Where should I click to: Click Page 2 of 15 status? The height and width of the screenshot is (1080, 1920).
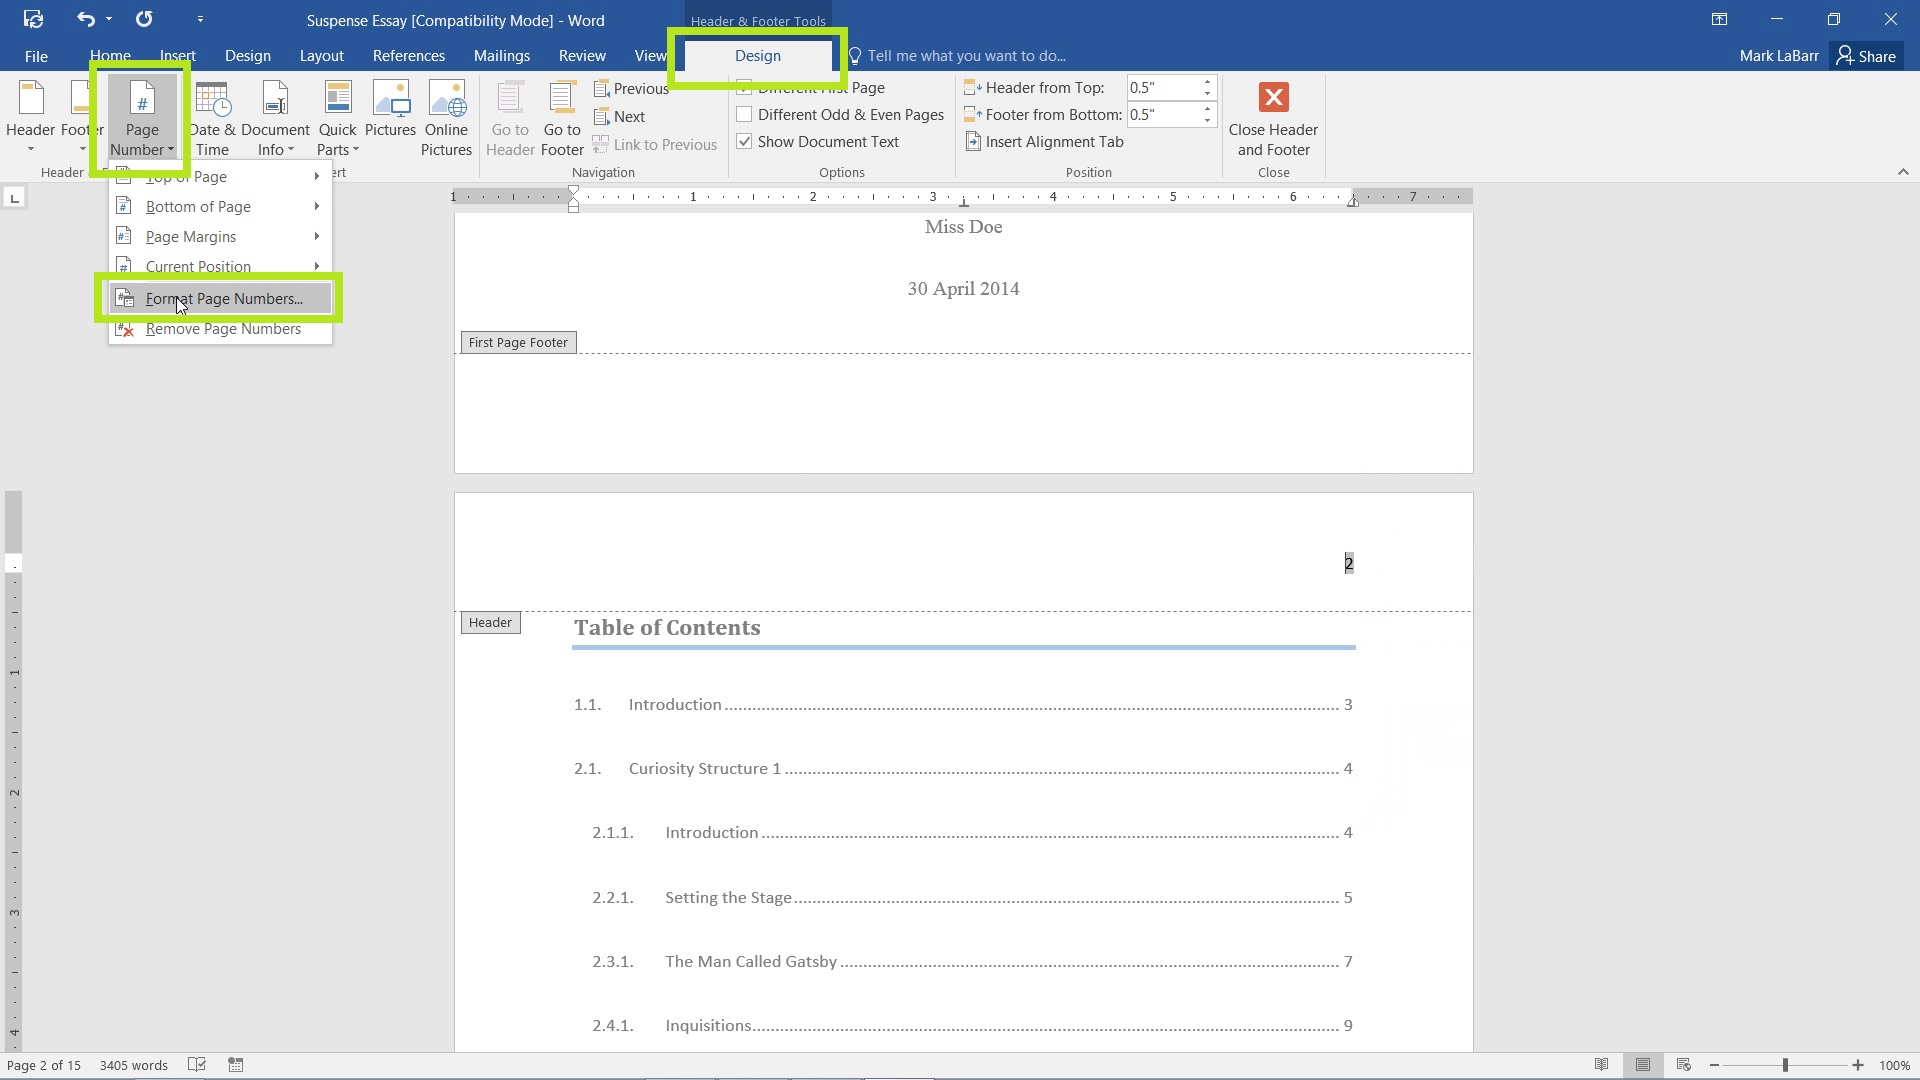(44, 1065)
